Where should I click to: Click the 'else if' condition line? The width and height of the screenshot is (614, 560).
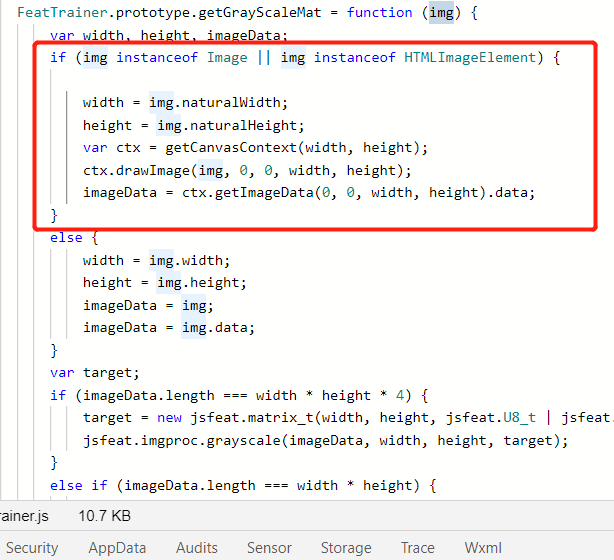click(243, 486)
